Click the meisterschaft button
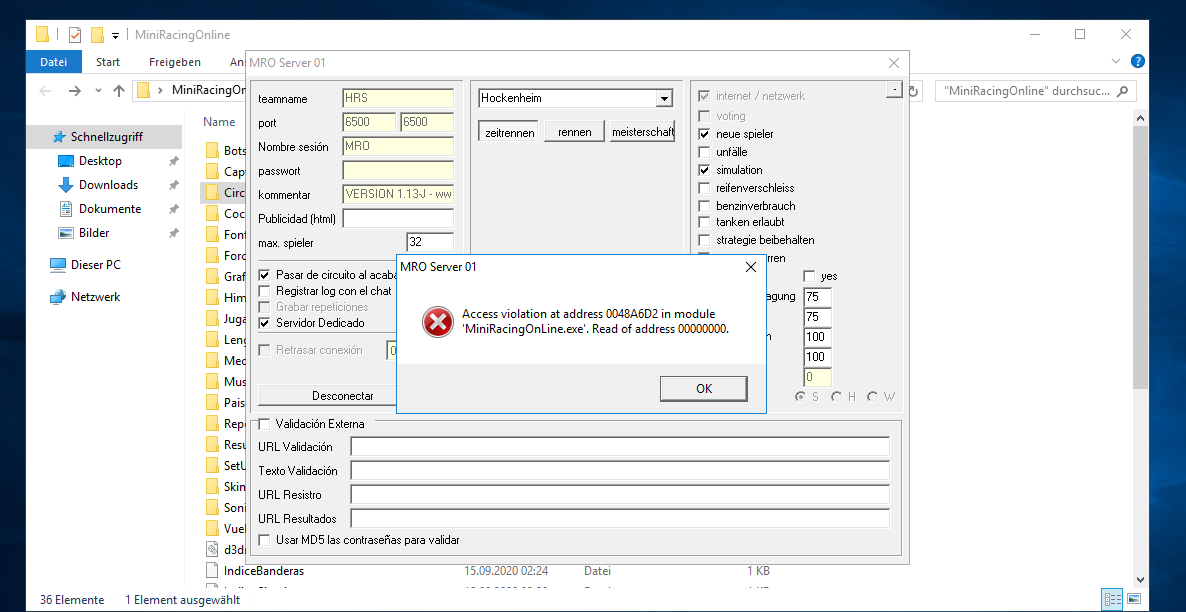Image resolution: width=1186 pixels, height=612 pixels. (642, 132)
